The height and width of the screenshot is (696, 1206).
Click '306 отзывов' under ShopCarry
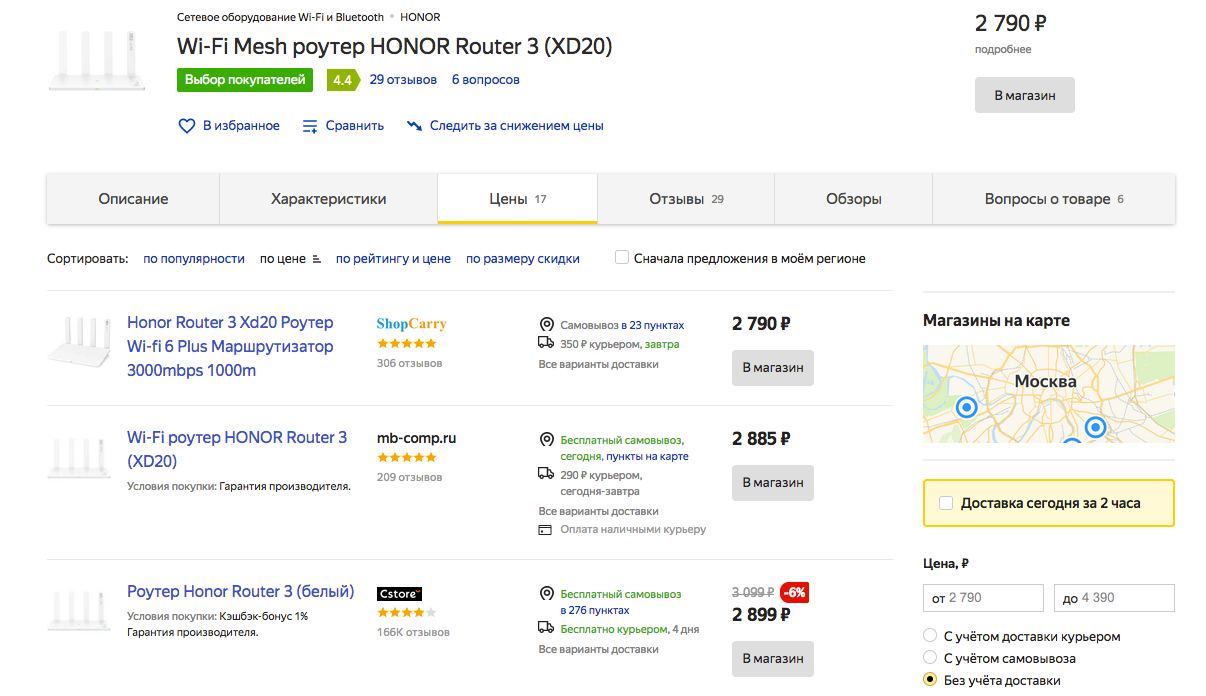(x=409, y=363)
